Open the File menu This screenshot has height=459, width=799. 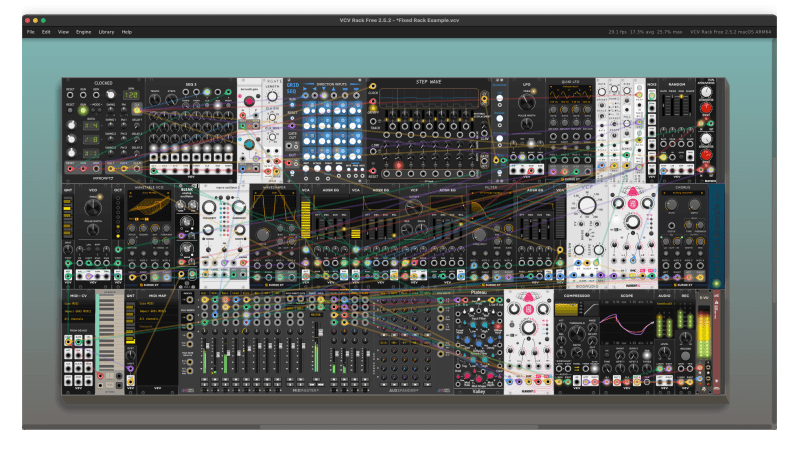pyautogui.click(x=31, y=32)
